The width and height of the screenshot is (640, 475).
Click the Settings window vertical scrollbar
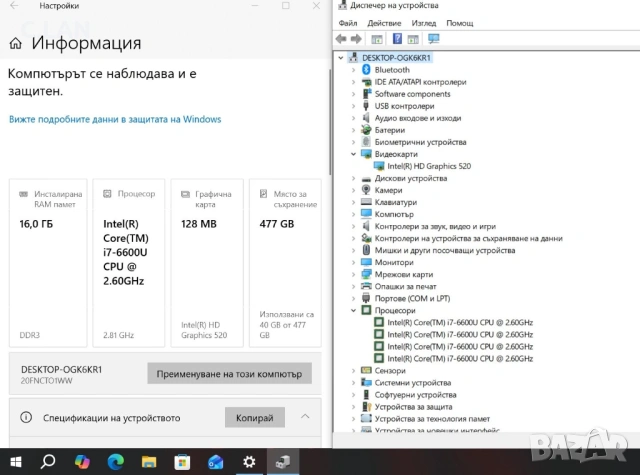(330, 122)
